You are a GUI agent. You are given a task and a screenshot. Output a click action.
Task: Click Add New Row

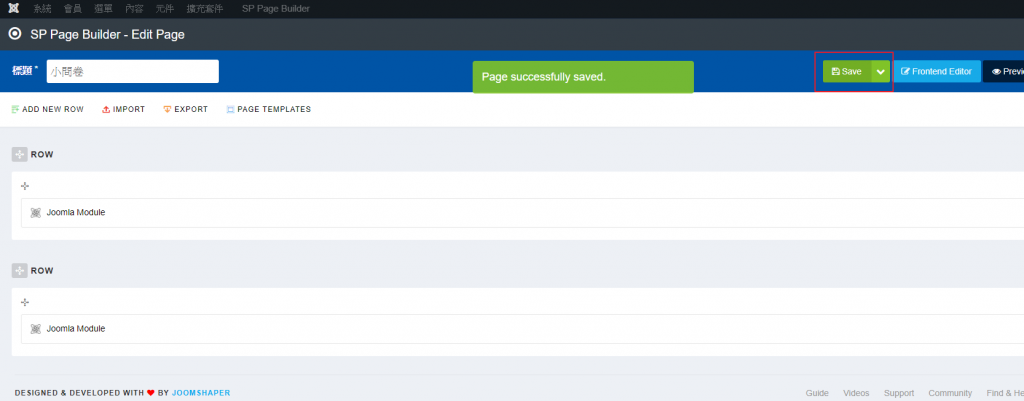(47, 109)
